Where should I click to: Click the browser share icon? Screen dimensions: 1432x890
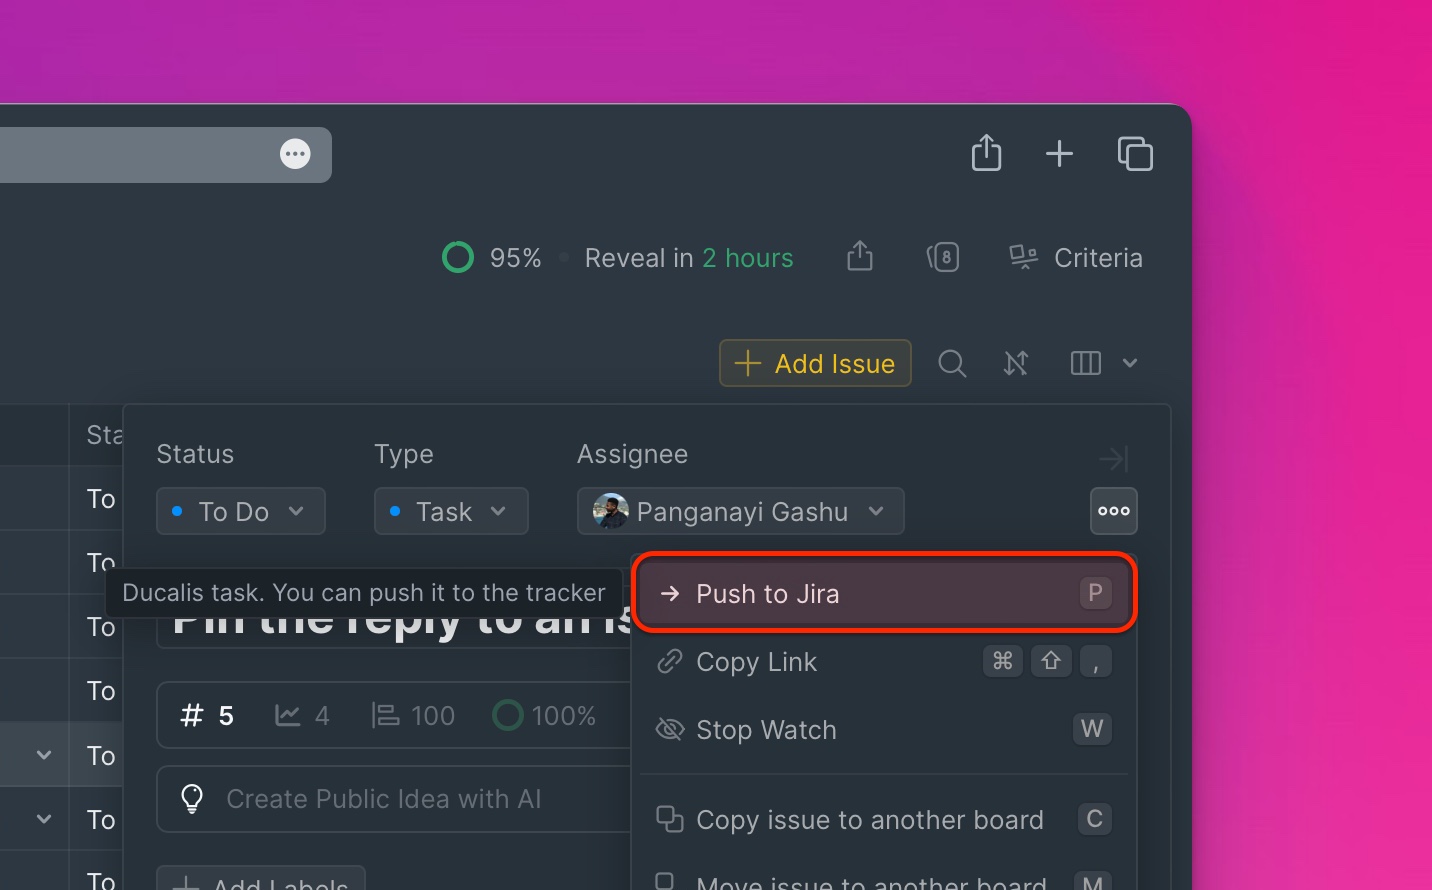(x=986, y=153)
